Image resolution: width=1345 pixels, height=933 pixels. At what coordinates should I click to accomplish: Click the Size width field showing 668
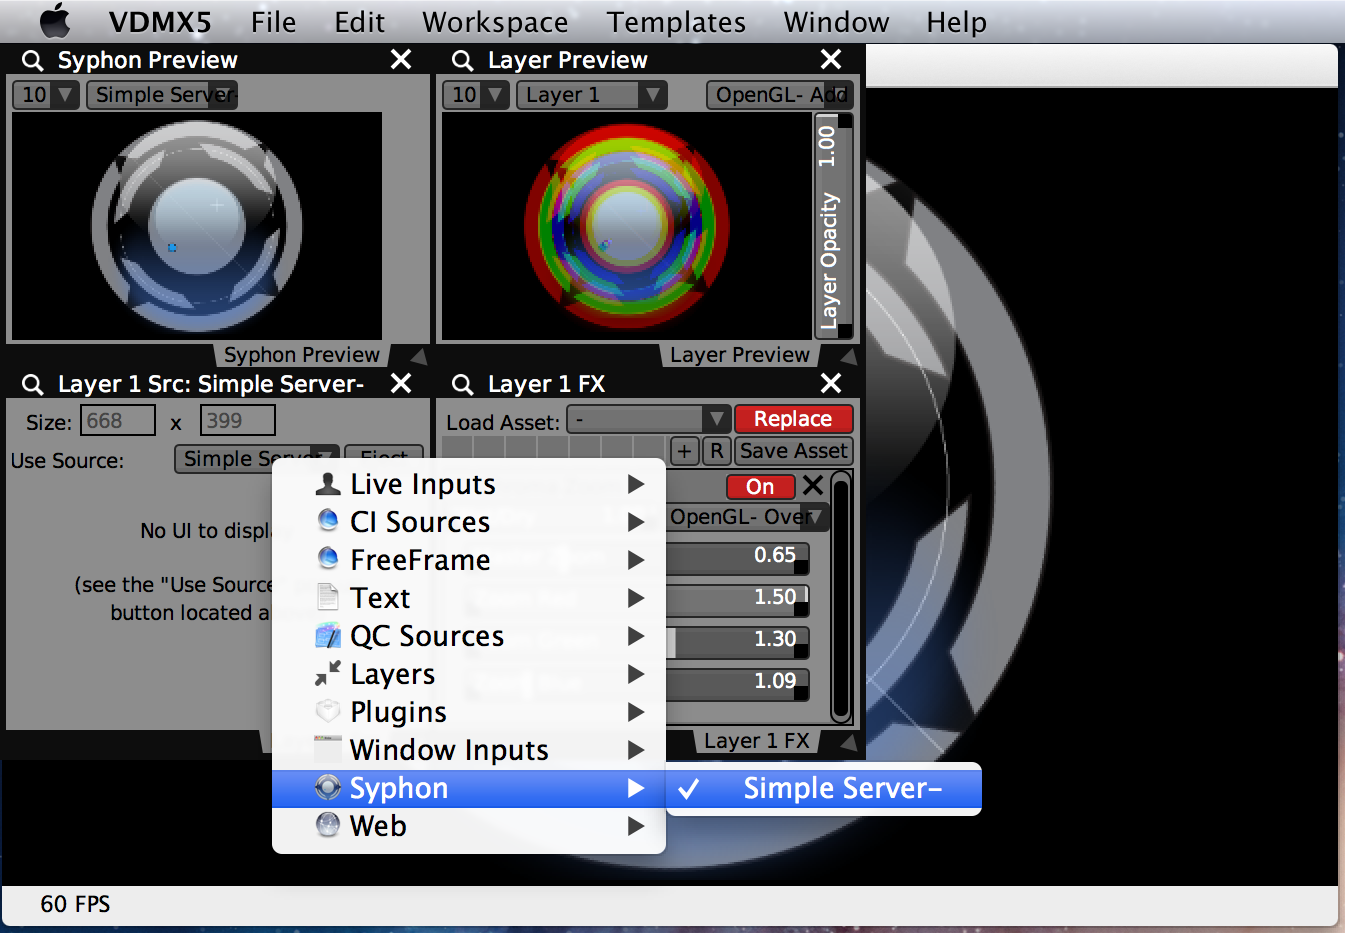[x=117, y=420]
